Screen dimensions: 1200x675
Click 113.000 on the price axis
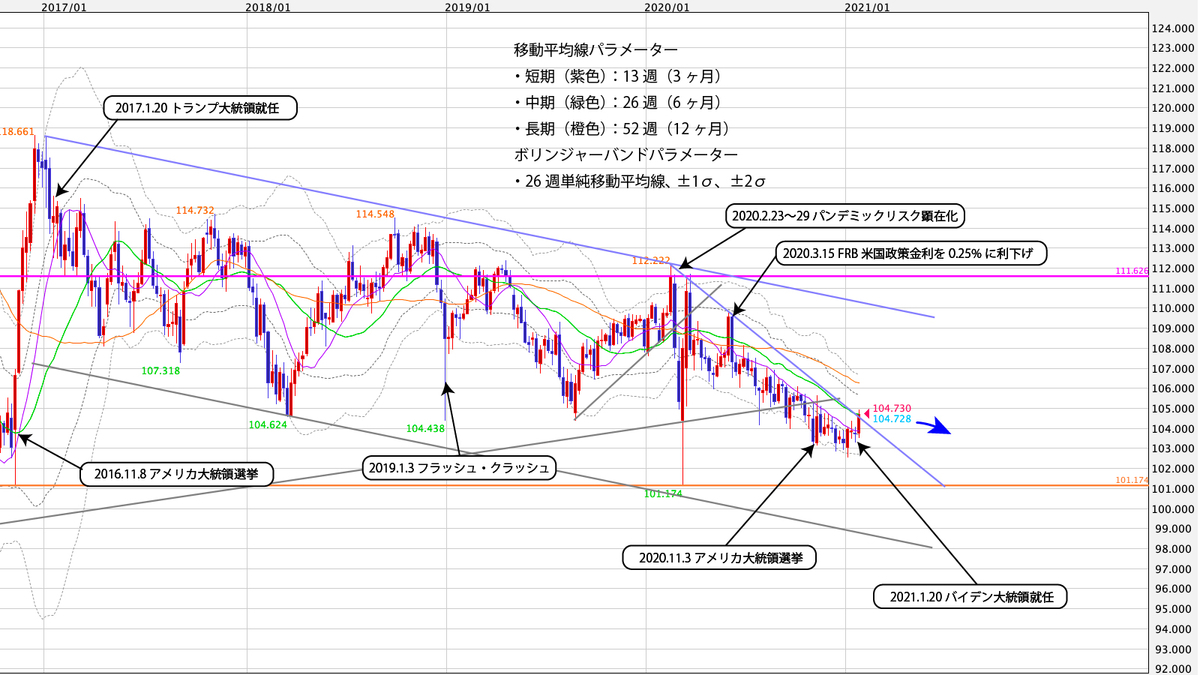click(x=1174, y=248)
